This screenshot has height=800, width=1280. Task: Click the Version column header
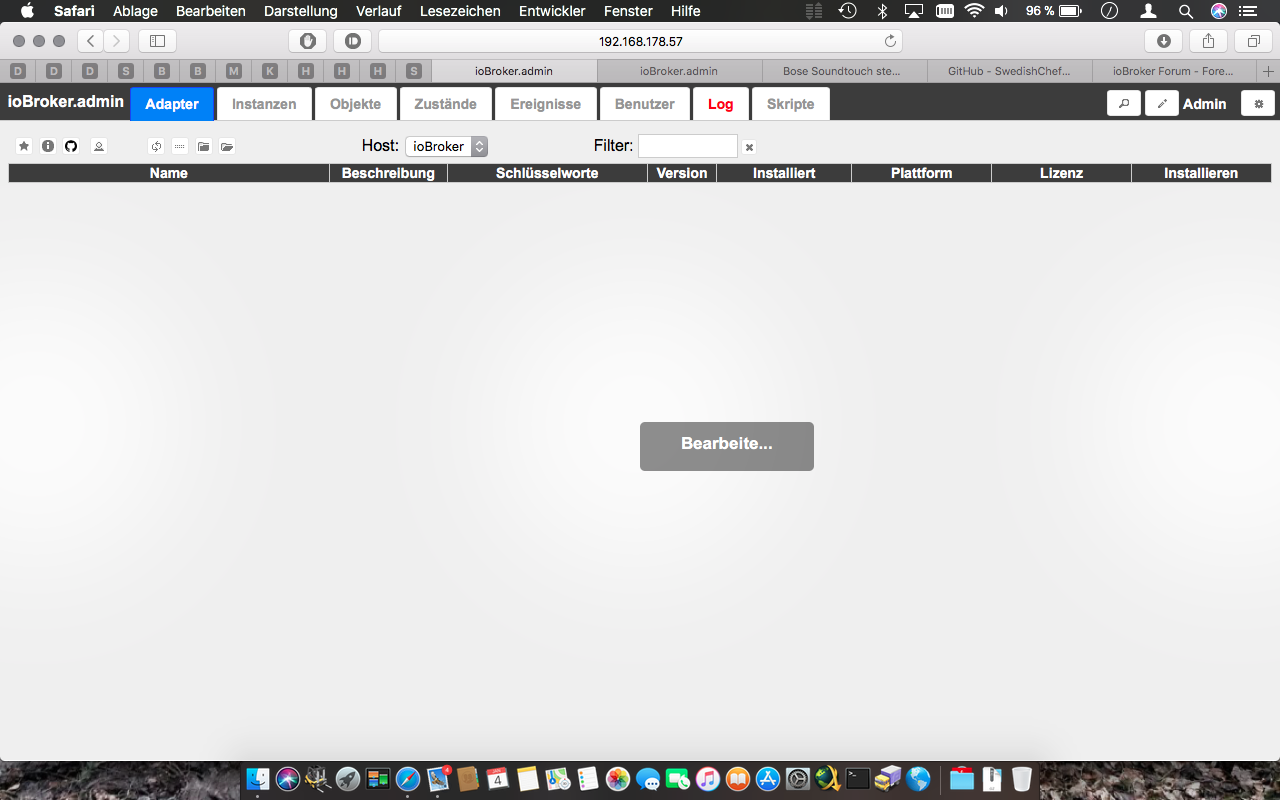tap(682, 173)
